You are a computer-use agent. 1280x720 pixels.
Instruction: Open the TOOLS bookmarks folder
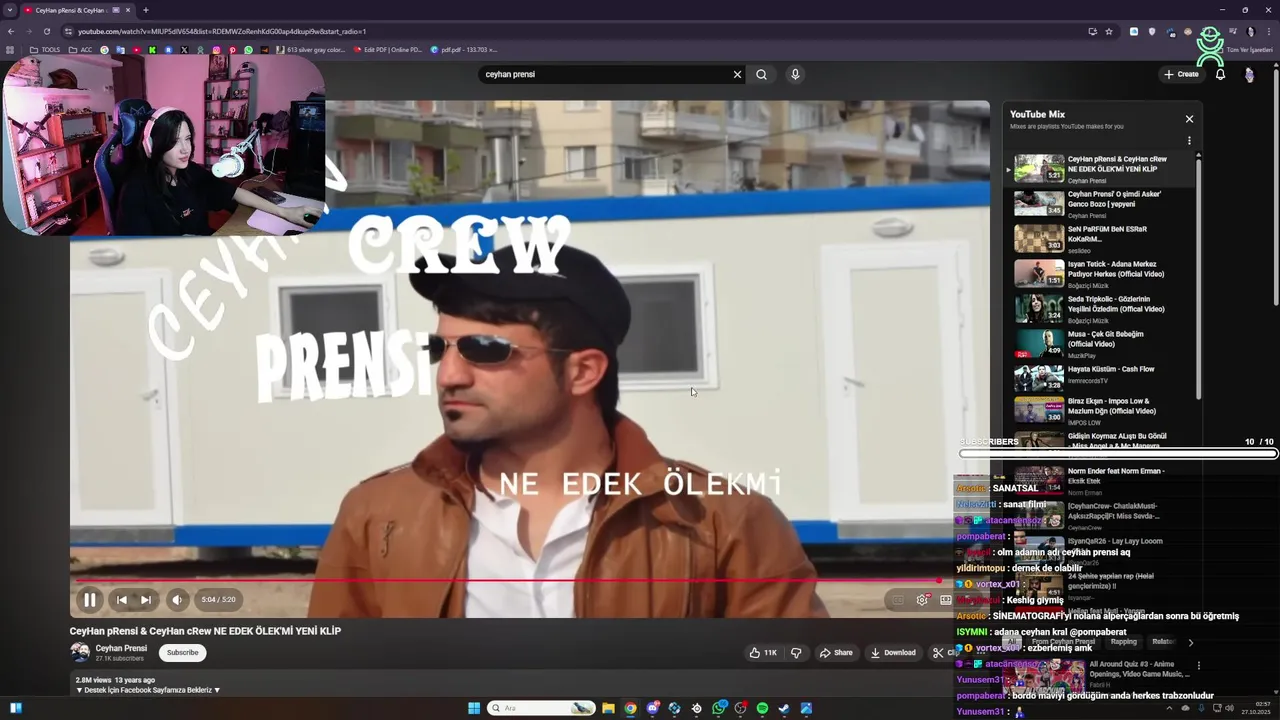coord(45,49)
